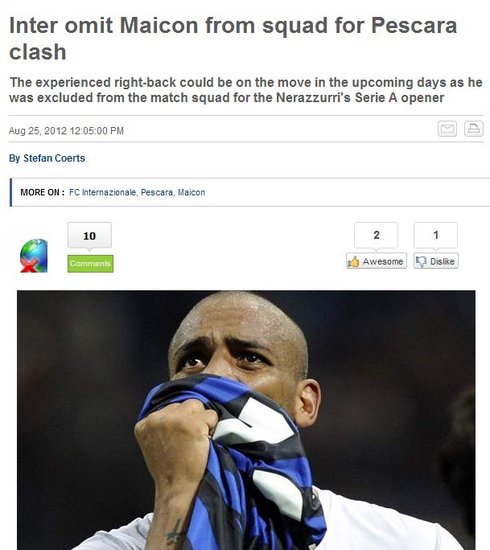Open author Stefan Coerts link

pos(54,158)
